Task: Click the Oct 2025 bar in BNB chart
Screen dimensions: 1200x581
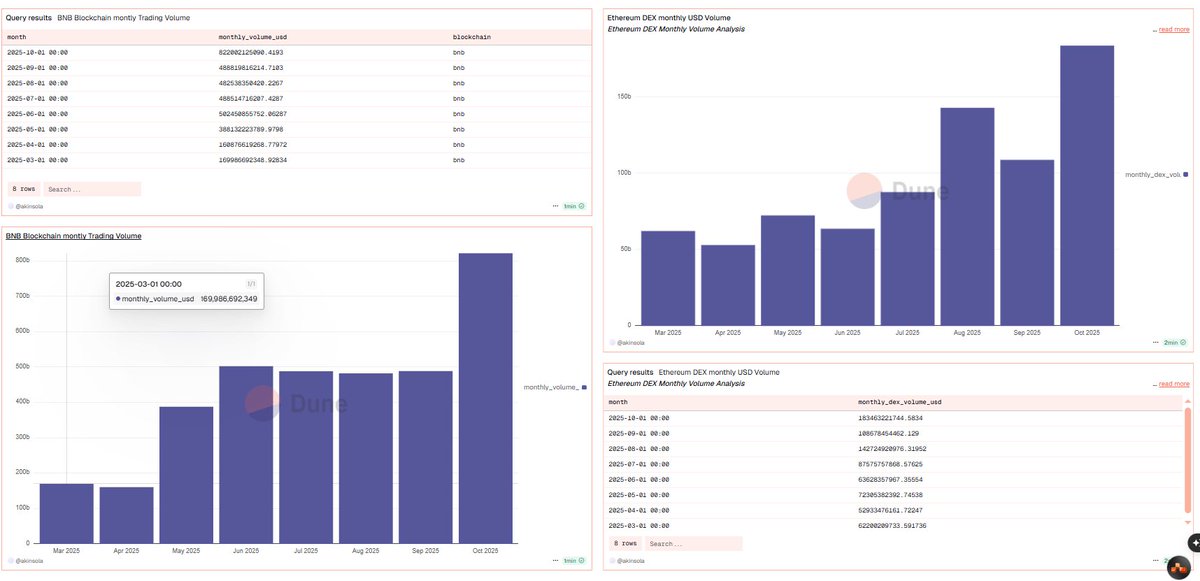Action: click(x=486, y=396)
